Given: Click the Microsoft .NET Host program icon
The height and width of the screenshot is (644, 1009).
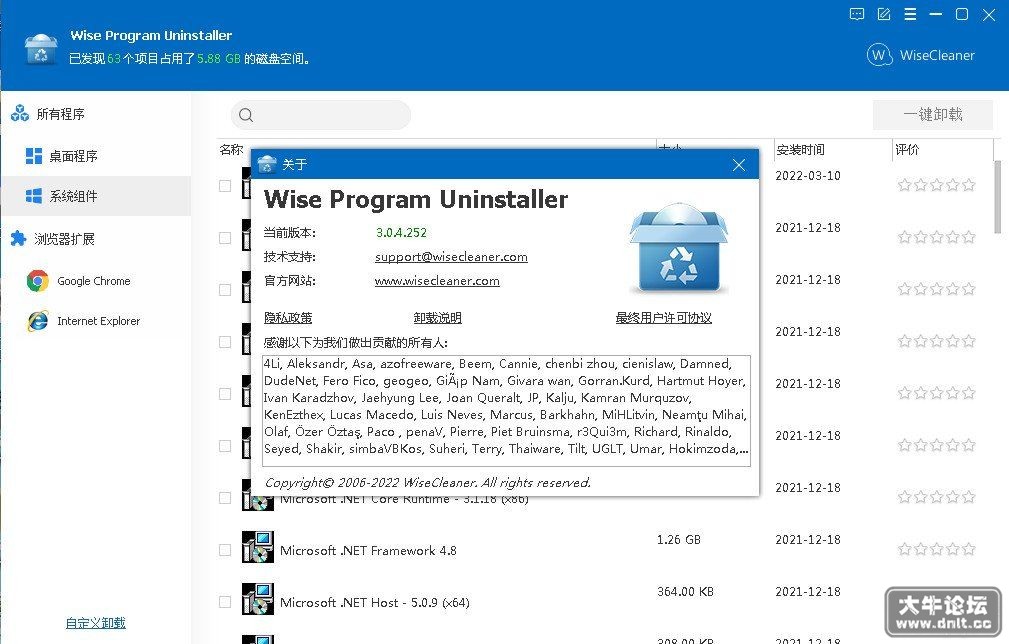Looking at the screenshot, I should (257, 599).
